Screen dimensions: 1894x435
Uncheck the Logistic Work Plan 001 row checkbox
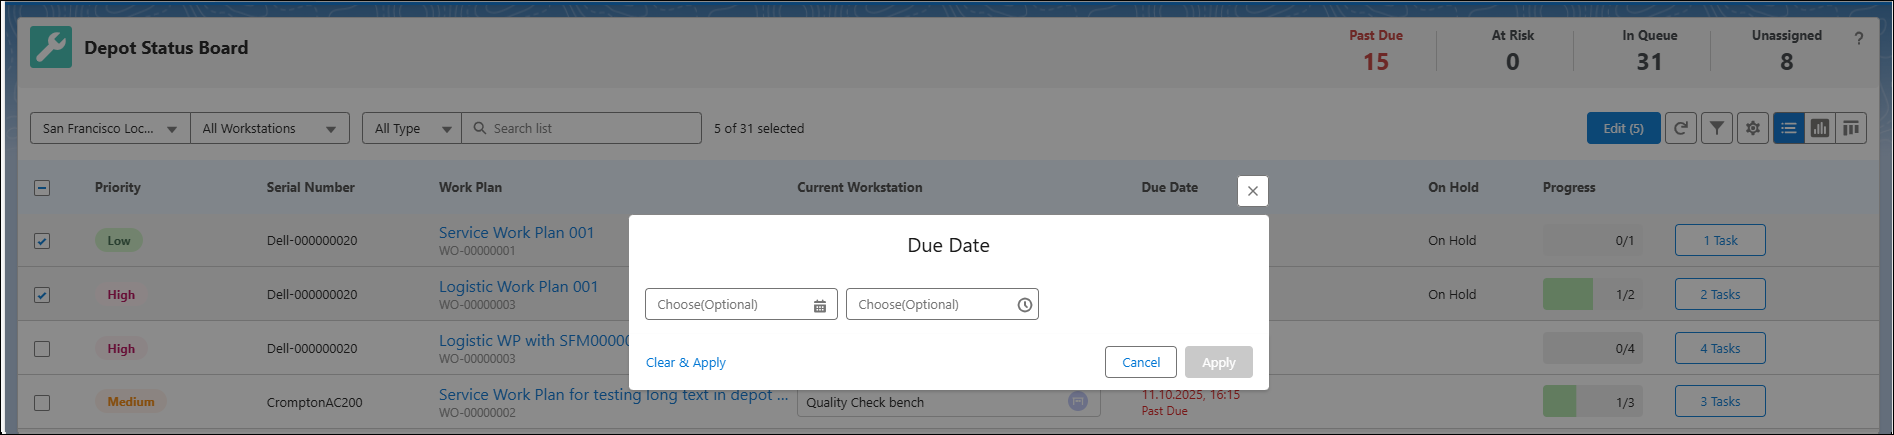(42, 295)
